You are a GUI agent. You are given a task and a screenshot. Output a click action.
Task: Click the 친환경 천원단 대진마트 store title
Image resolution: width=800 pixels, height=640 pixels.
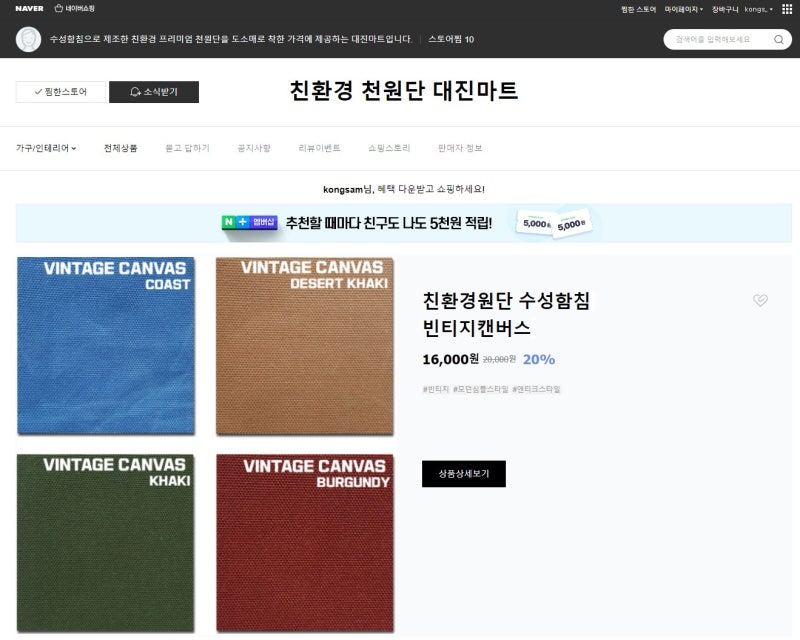[x=404, y=91]
